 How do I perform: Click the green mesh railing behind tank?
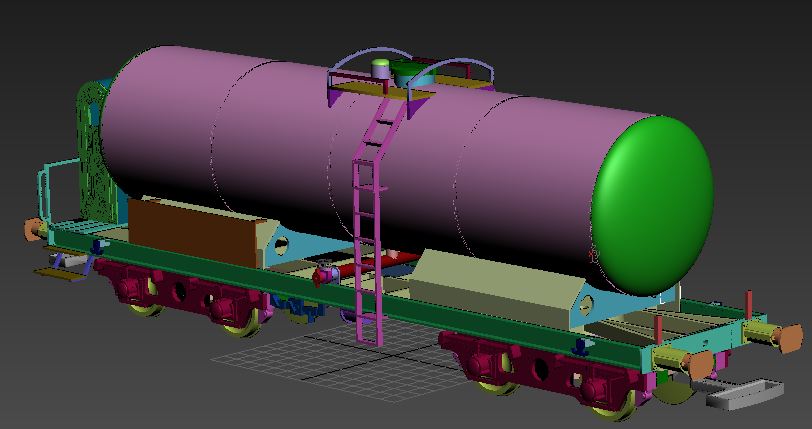[x=88, y=150]
